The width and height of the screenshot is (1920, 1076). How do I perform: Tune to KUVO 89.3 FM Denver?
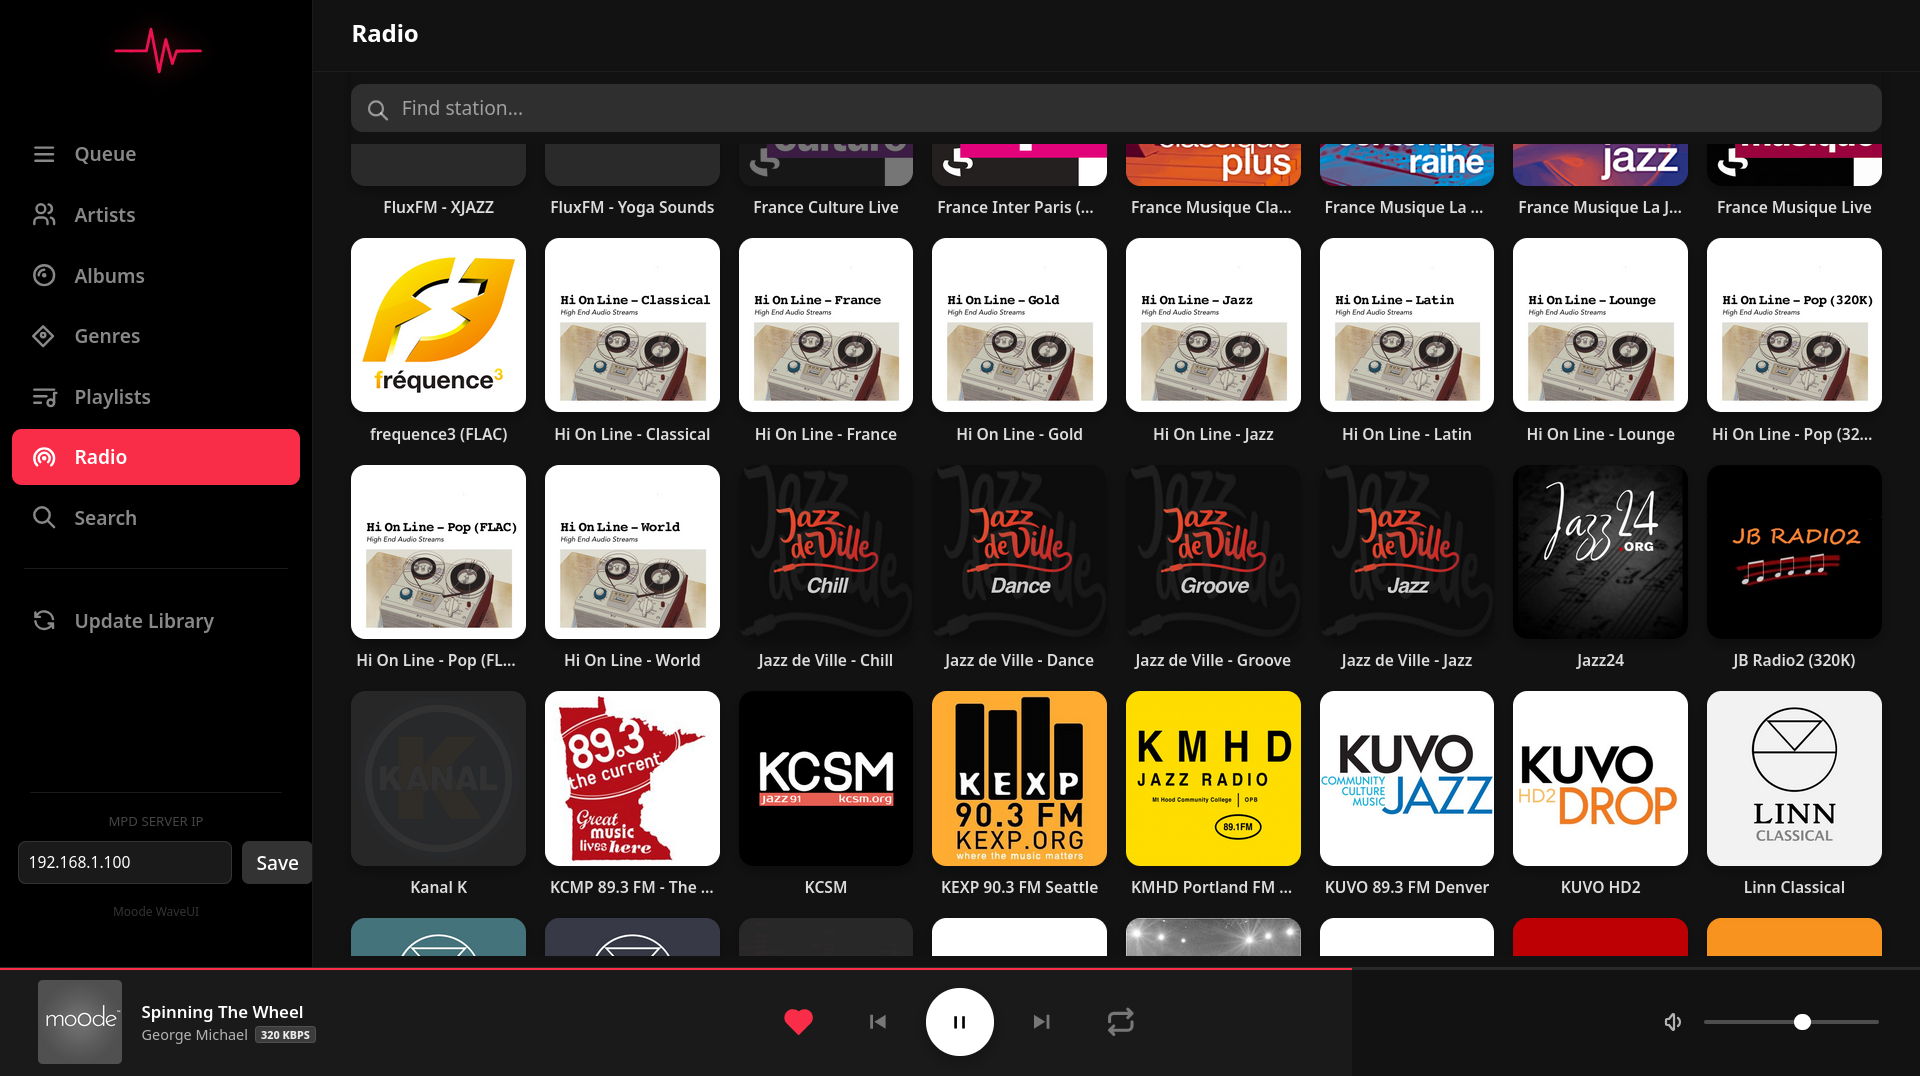pos(1407,778)
